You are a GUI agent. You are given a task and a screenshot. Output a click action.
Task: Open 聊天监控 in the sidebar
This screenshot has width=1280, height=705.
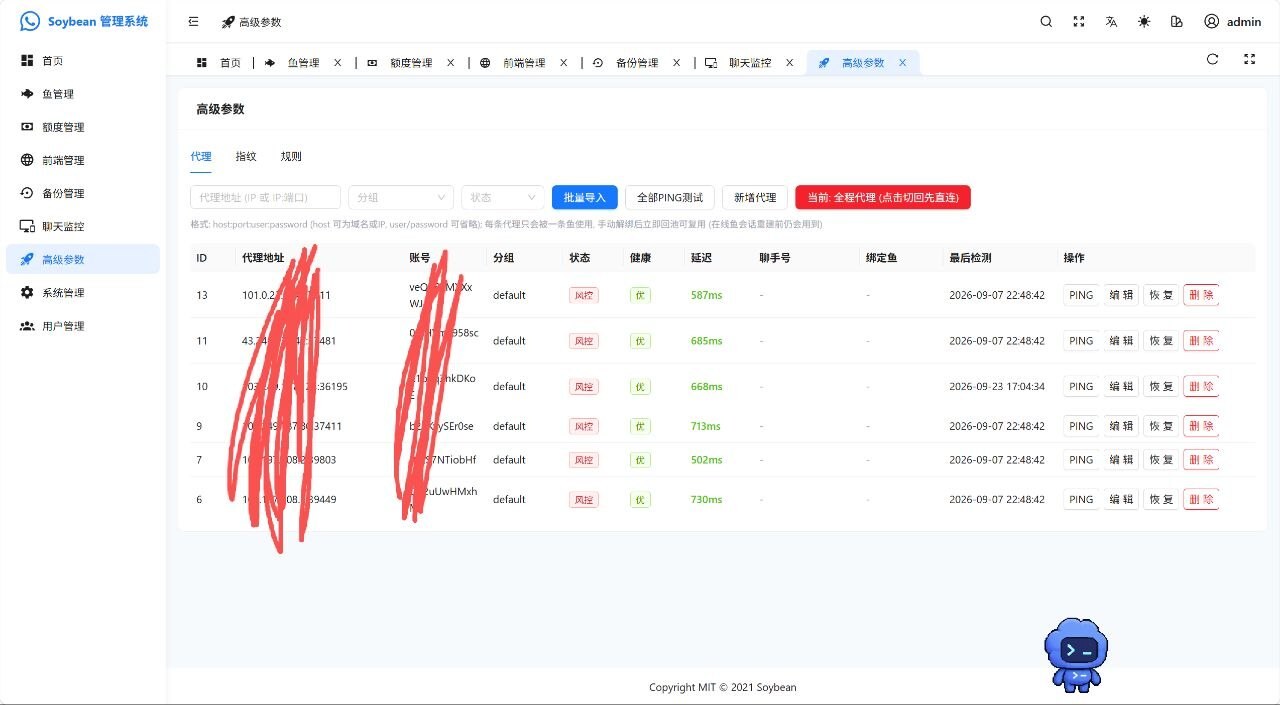(83, 226)
